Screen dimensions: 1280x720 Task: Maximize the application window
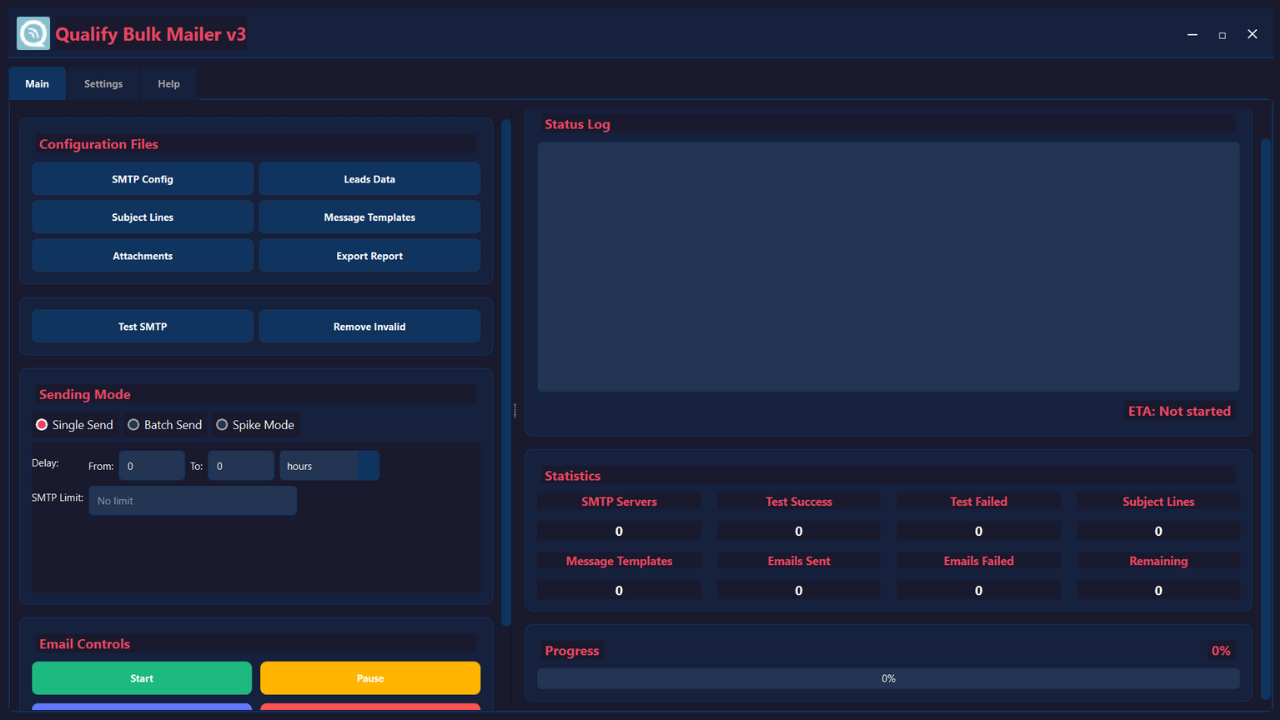click(x=1222, y=35)
